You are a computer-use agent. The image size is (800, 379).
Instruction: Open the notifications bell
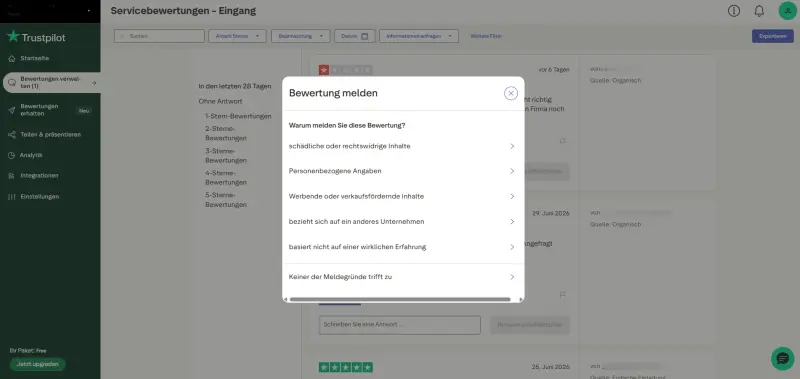759,11
